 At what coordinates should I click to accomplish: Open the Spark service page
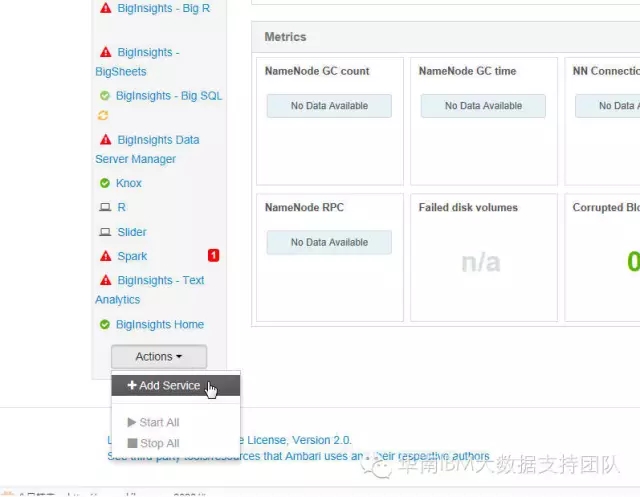pos(132,256)
